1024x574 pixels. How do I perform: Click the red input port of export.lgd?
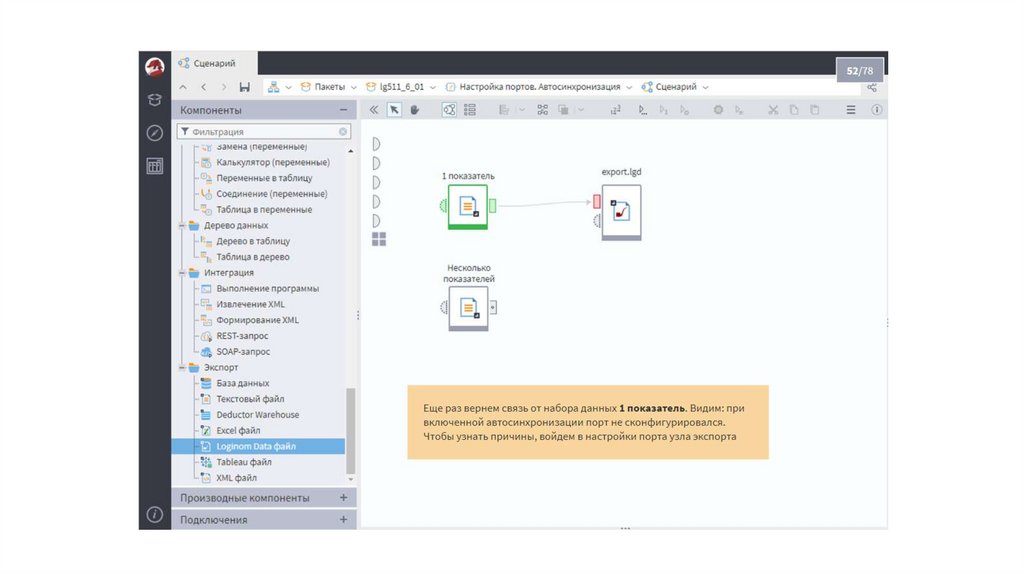[x=596, y=202]
